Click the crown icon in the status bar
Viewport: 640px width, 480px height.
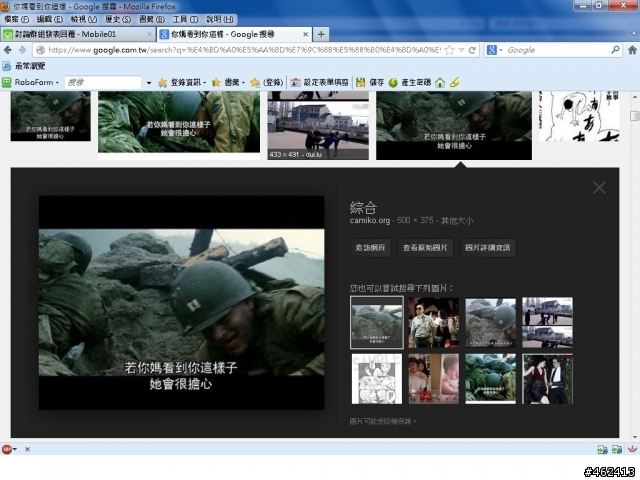632,449
